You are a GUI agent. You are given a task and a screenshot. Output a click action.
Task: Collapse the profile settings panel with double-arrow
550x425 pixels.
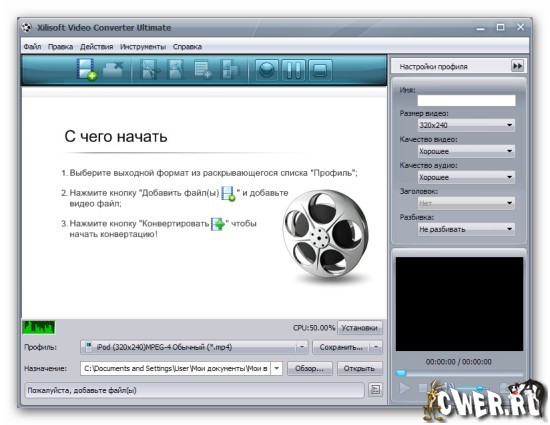[x=517, y=66]
